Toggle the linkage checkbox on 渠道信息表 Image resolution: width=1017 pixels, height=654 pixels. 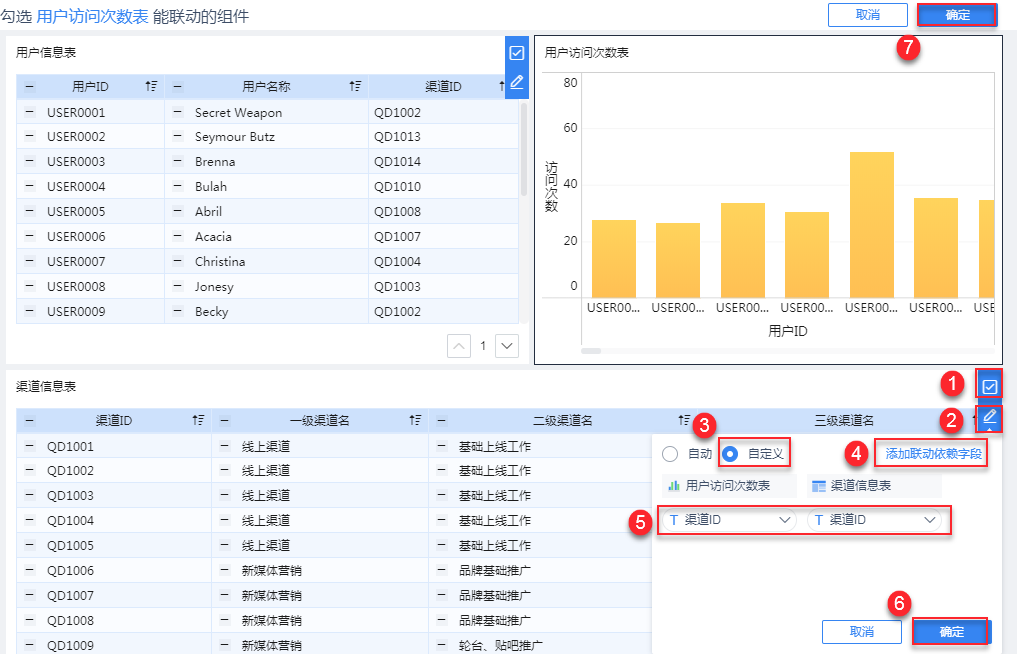coord(989,387)
